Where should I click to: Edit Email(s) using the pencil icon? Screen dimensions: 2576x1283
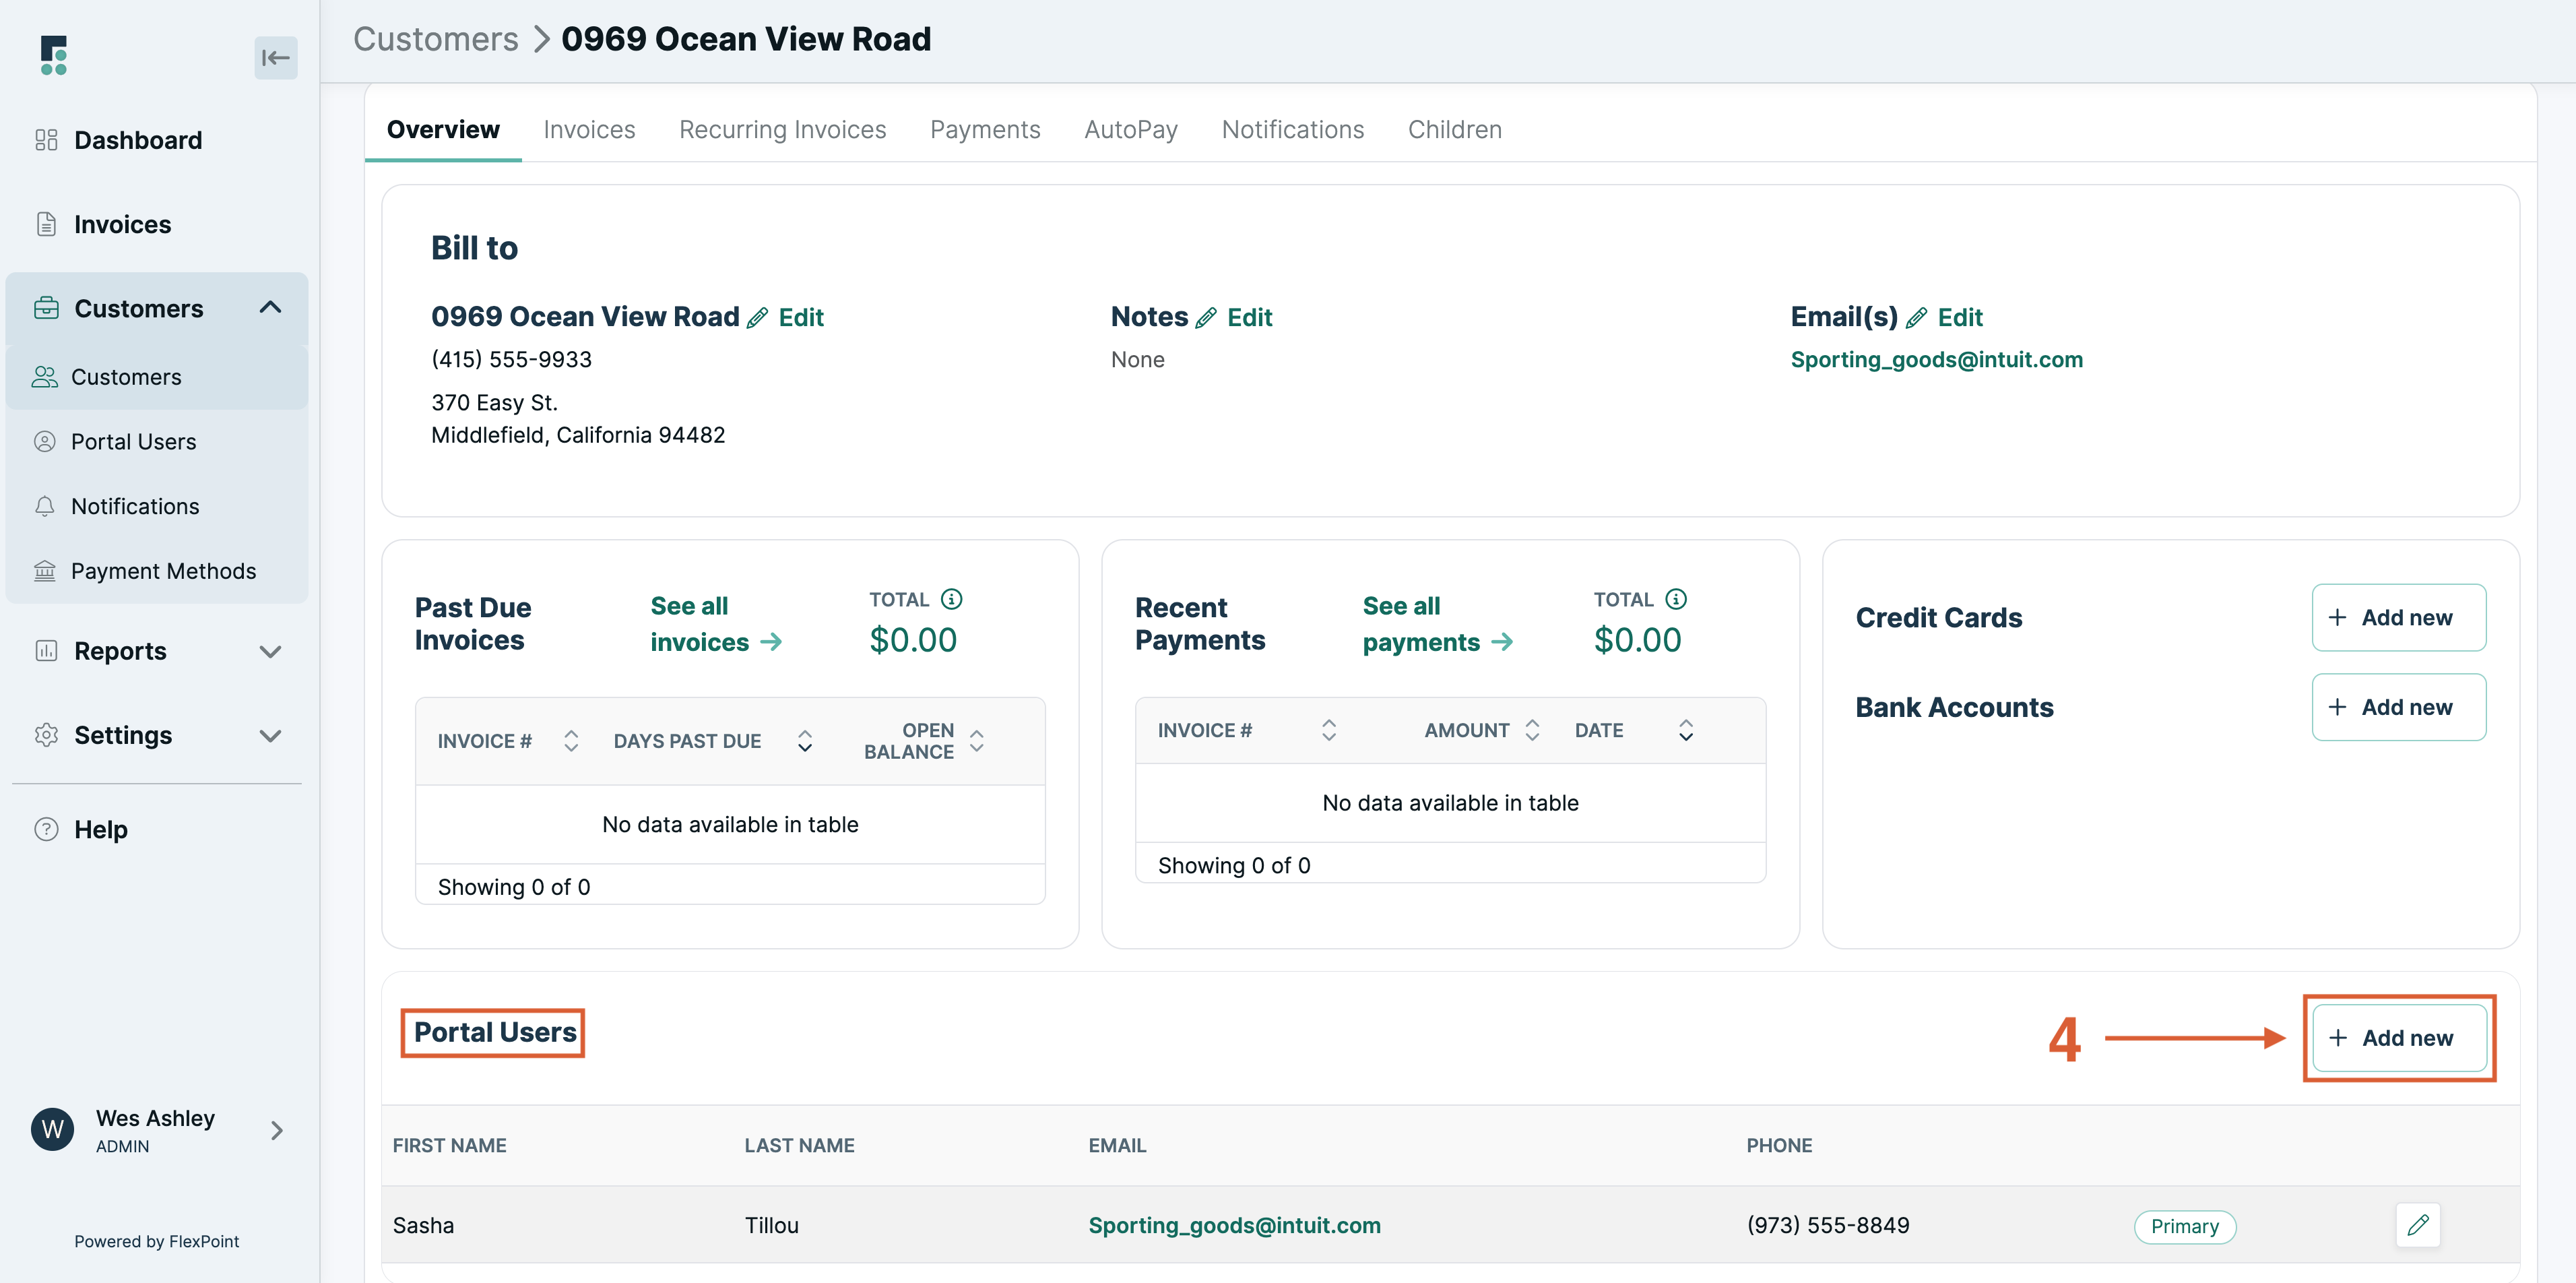(x=1917, y=317)
